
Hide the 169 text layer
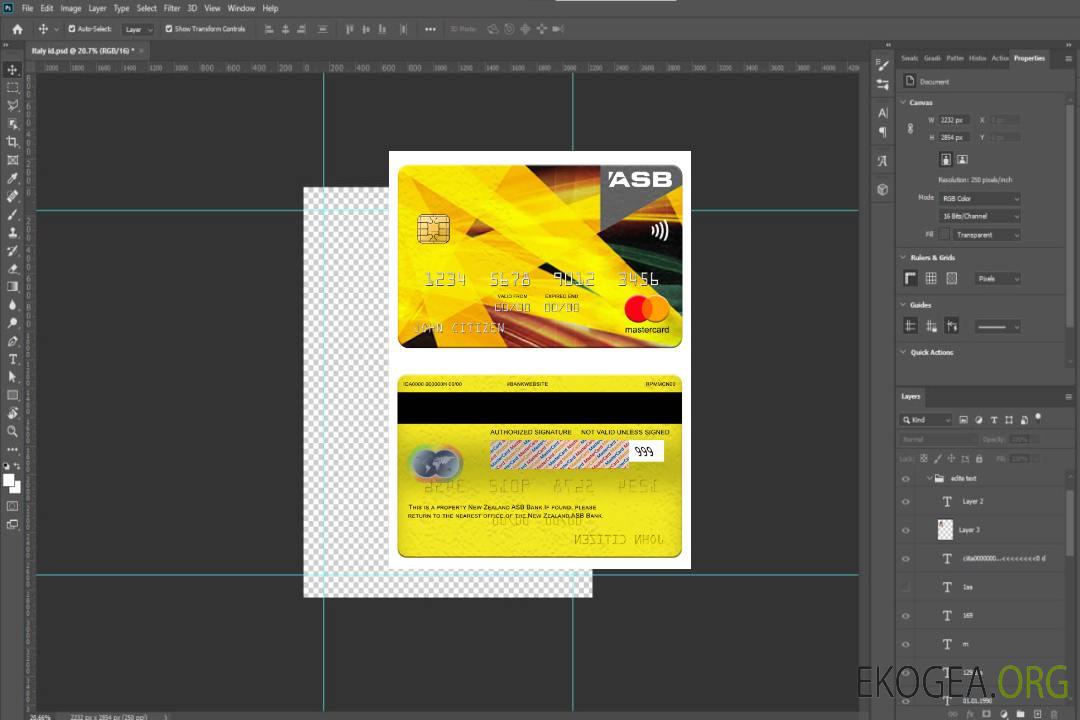coord(906,616)
